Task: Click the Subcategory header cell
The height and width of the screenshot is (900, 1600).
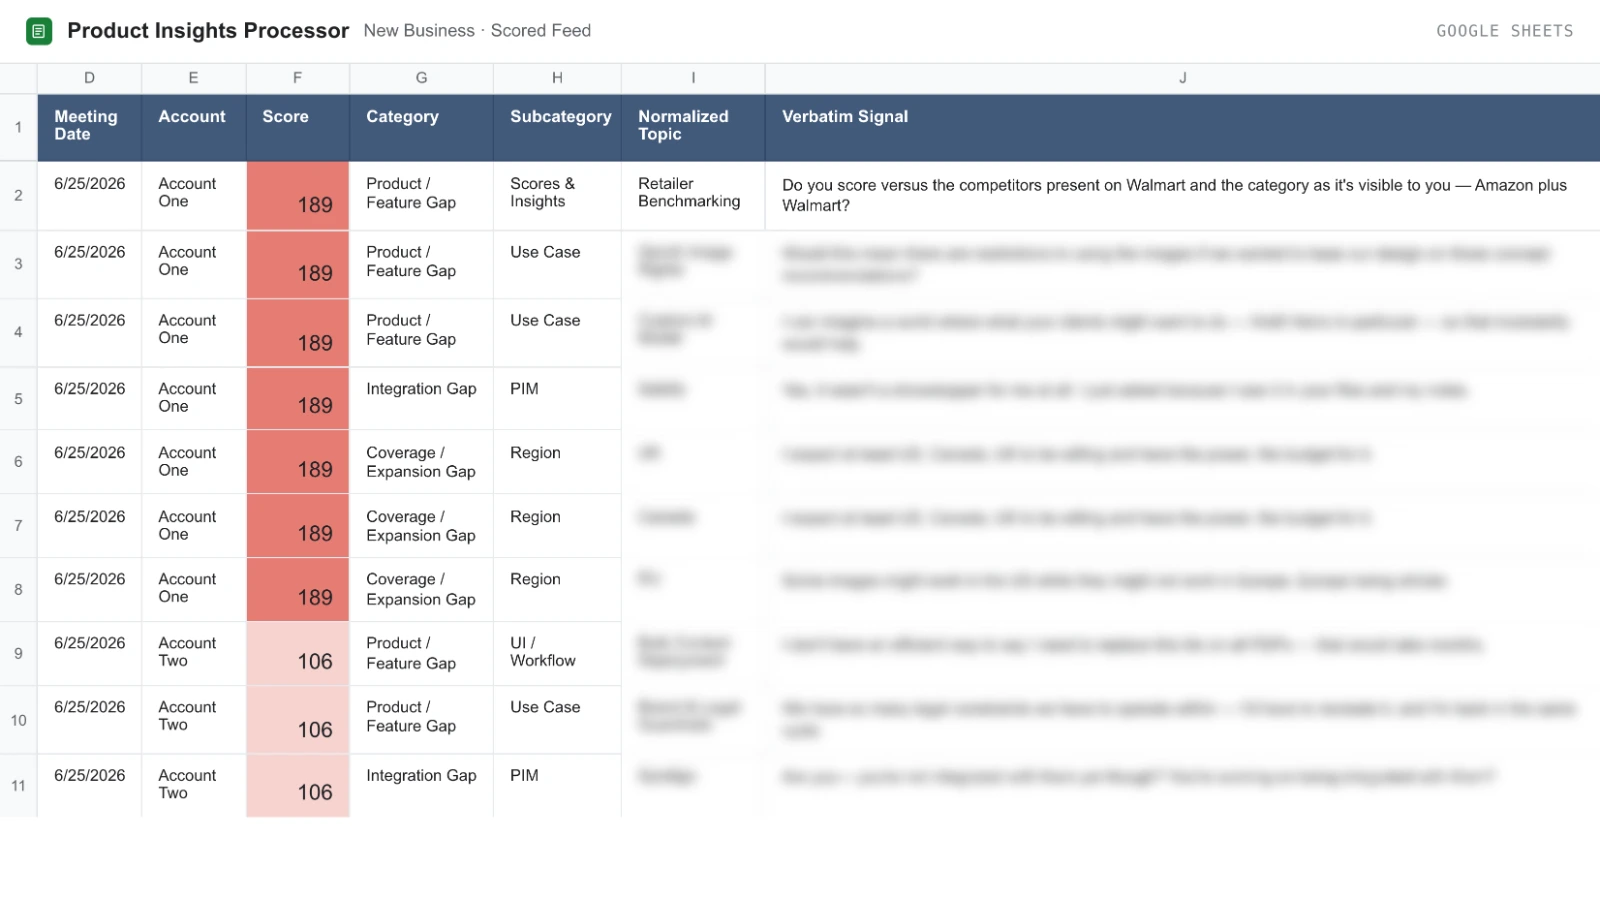Action: [x=558, y=127]
